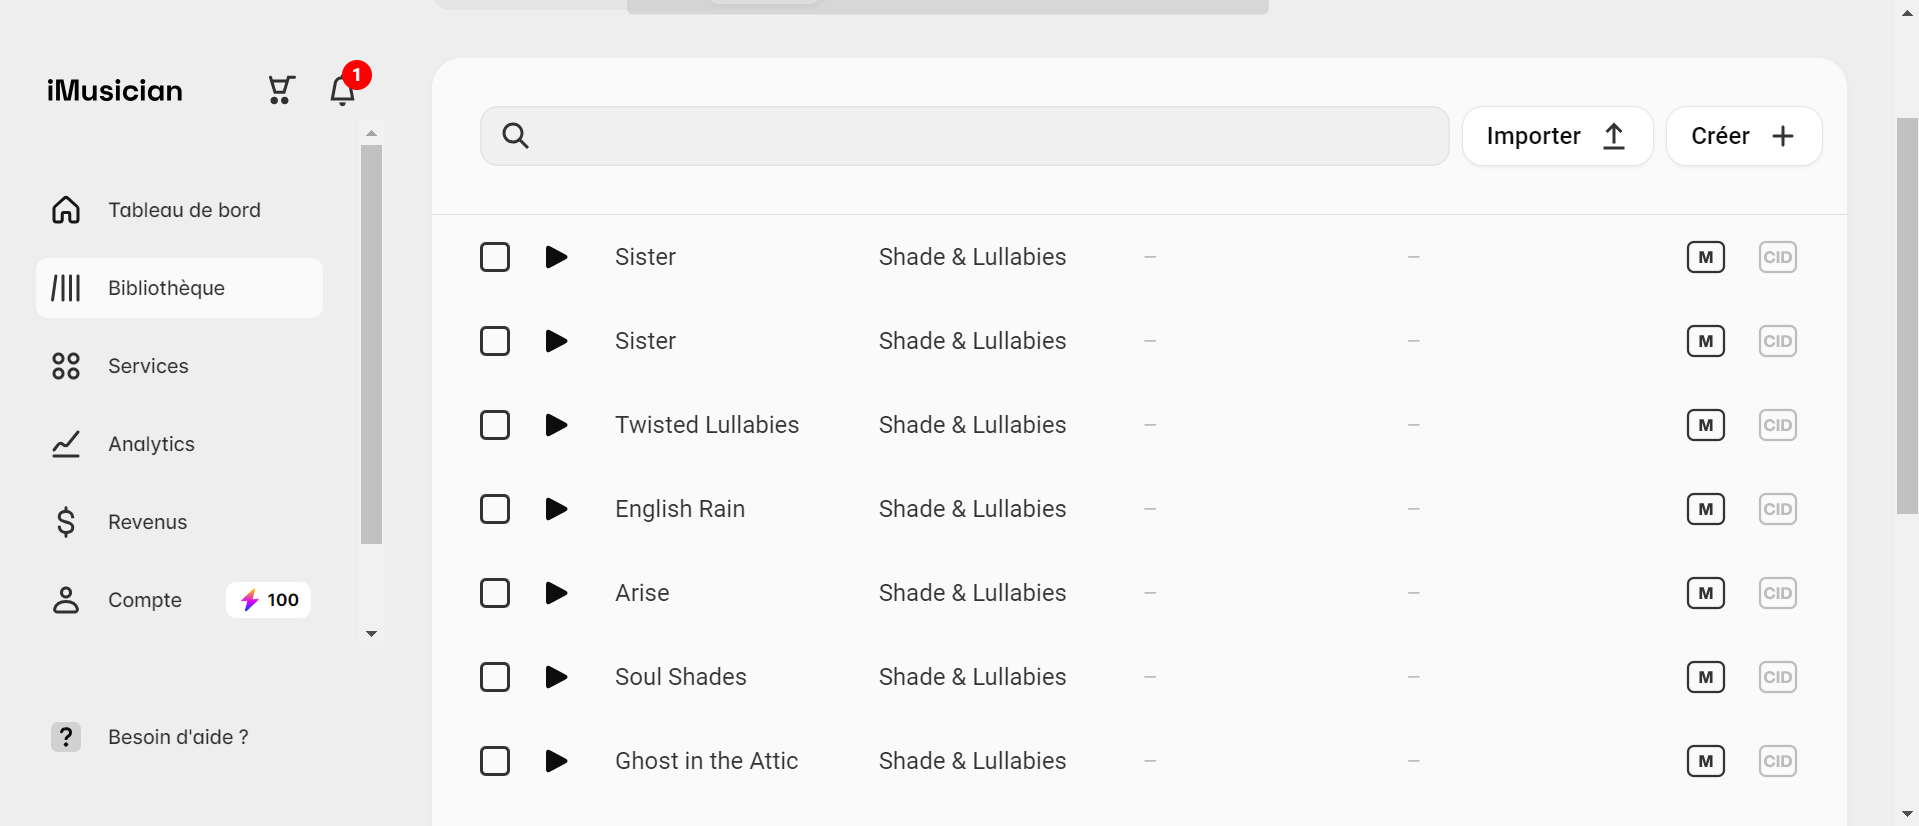The width and height of the screenshot is (1919, 826).
Task: Play the Twisted Lullabies track
Action: coord(556,425)
